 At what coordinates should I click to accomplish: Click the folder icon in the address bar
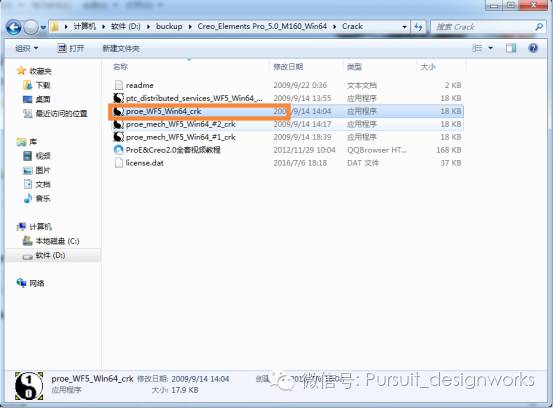(55, 26)
